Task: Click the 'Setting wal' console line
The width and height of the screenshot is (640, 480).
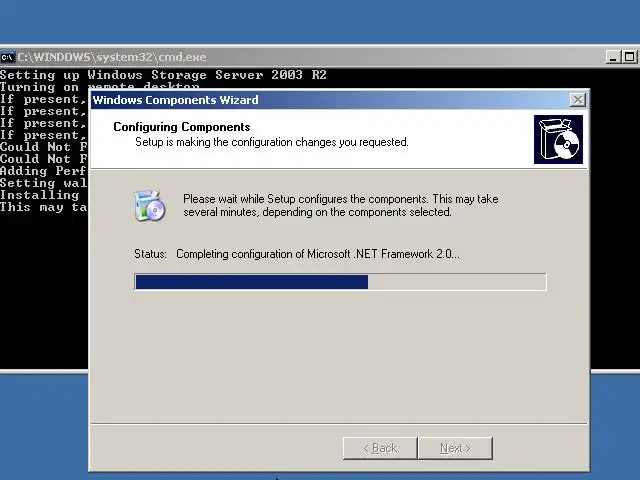Action: pyautogui.click(x=44, y=183)
